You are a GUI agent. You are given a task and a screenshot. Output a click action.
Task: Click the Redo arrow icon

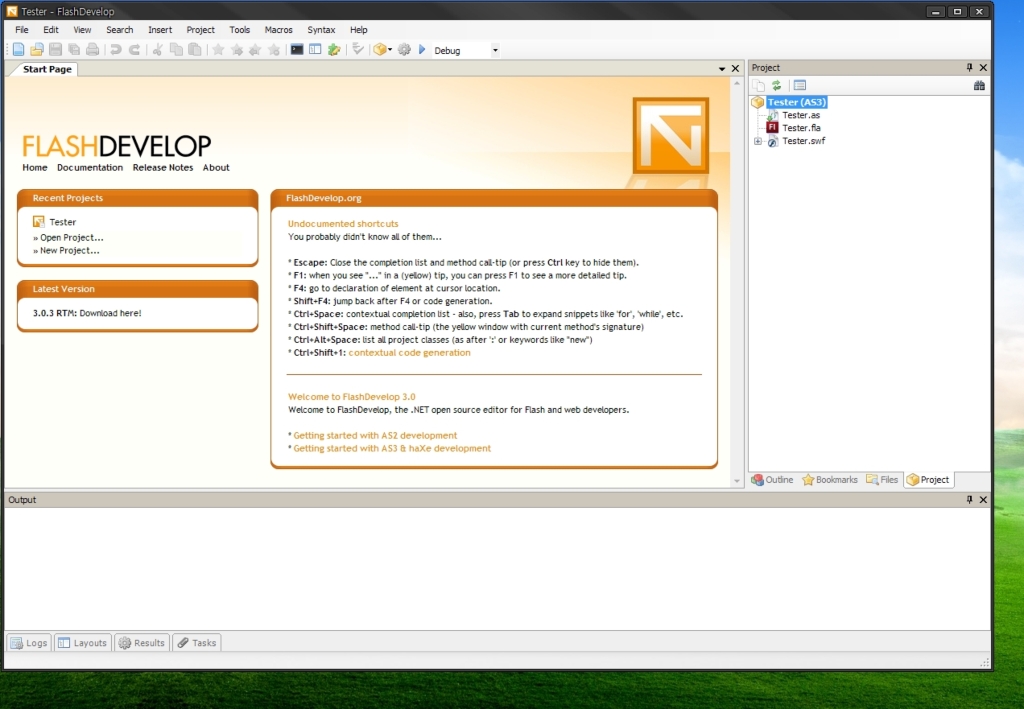(135, 50)
